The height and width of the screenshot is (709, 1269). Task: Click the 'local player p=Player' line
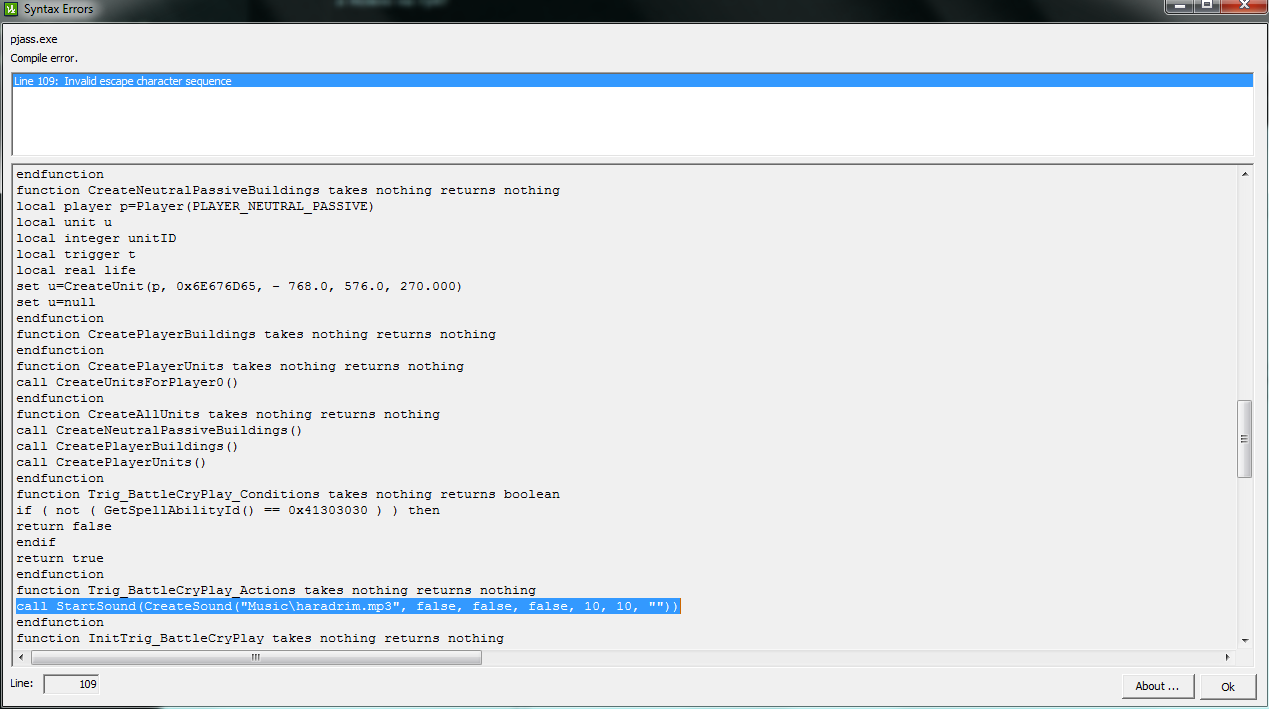click(196, 206)
